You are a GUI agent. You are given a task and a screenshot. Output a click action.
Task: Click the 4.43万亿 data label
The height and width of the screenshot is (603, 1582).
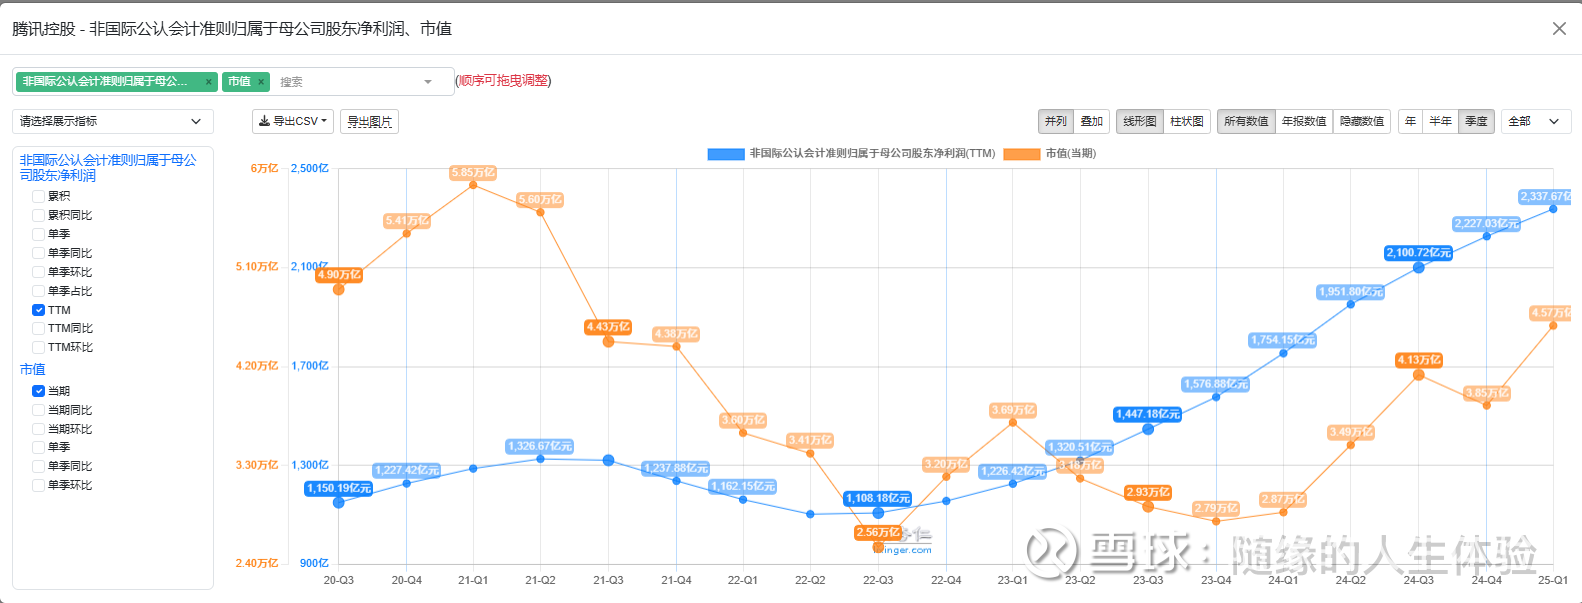coord(608,327)
